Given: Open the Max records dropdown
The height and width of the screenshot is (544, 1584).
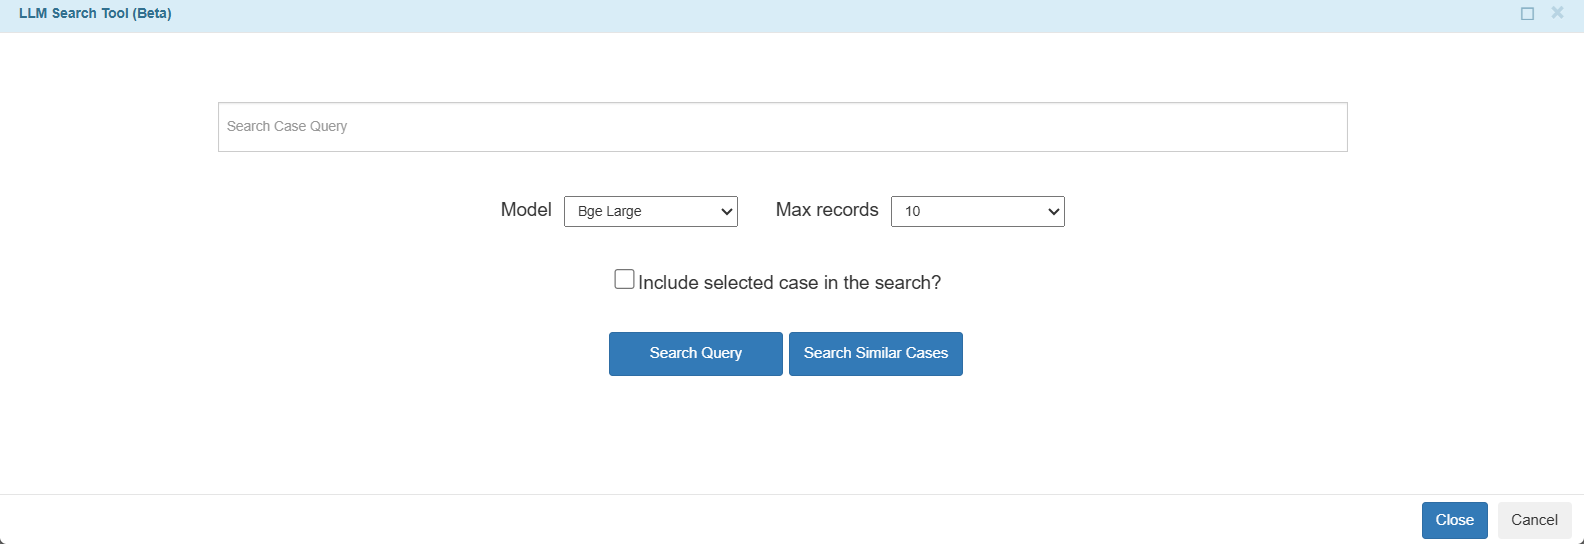Looking at the screenshot, I should pos(978,211).
